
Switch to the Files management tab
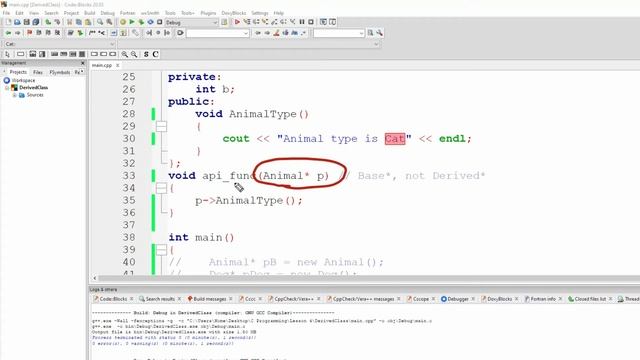pyautogui.click(x=38, y=72)
